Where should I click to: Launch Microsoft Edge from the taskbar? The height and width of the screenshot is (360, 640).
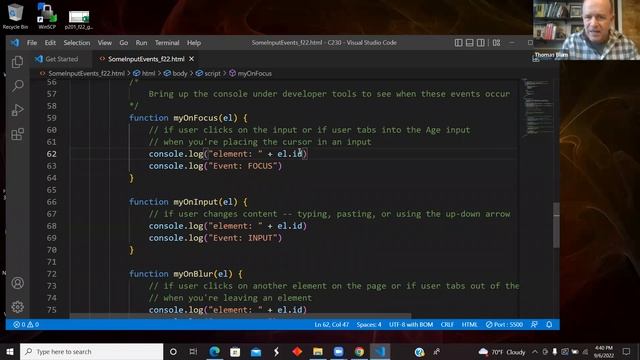214,351
